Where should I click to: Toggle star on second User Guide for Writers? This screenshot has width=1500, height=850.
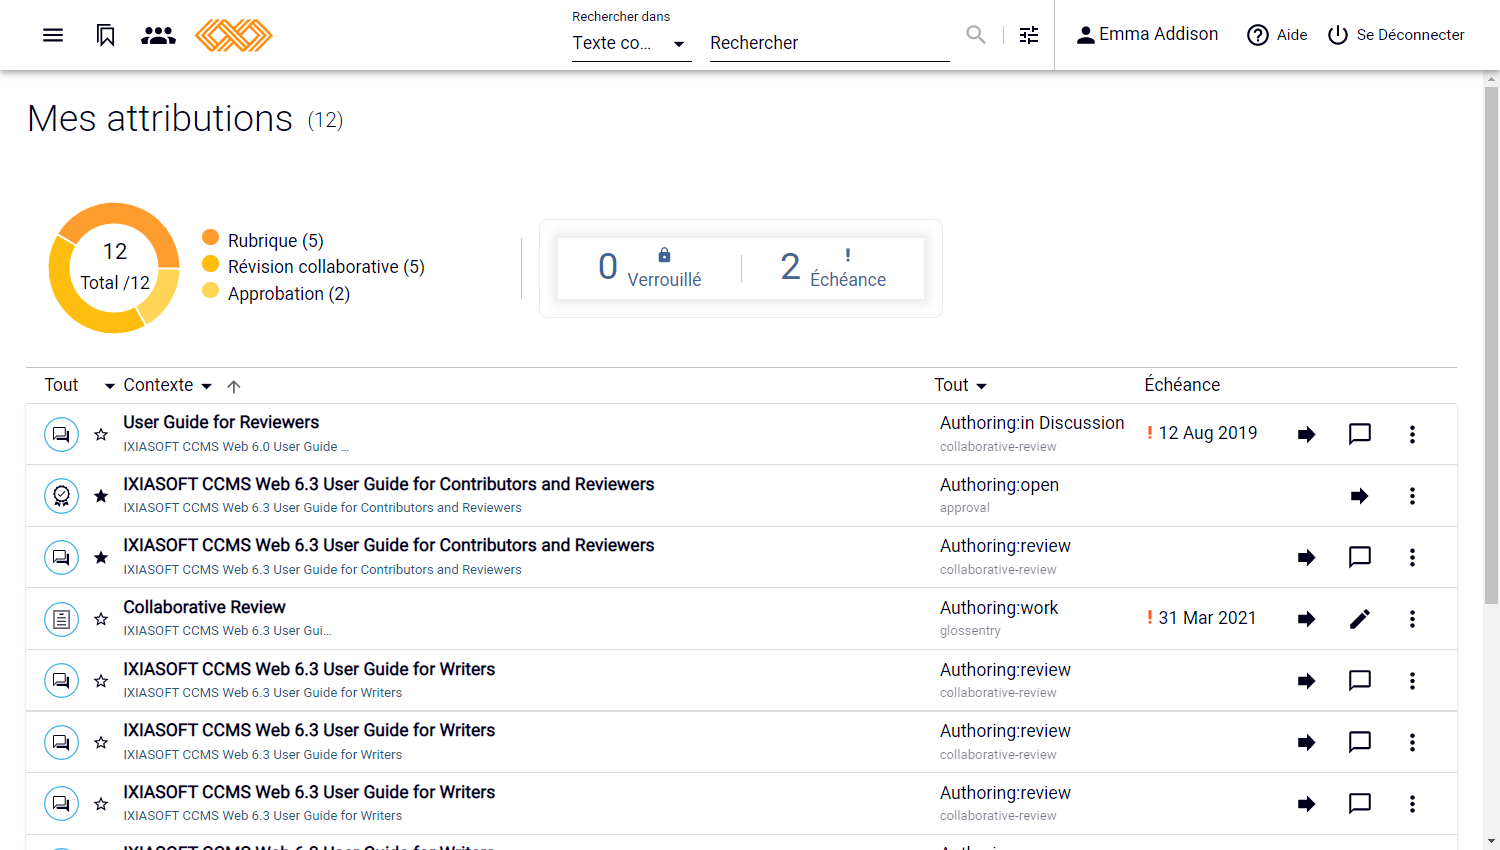[101, 742]
